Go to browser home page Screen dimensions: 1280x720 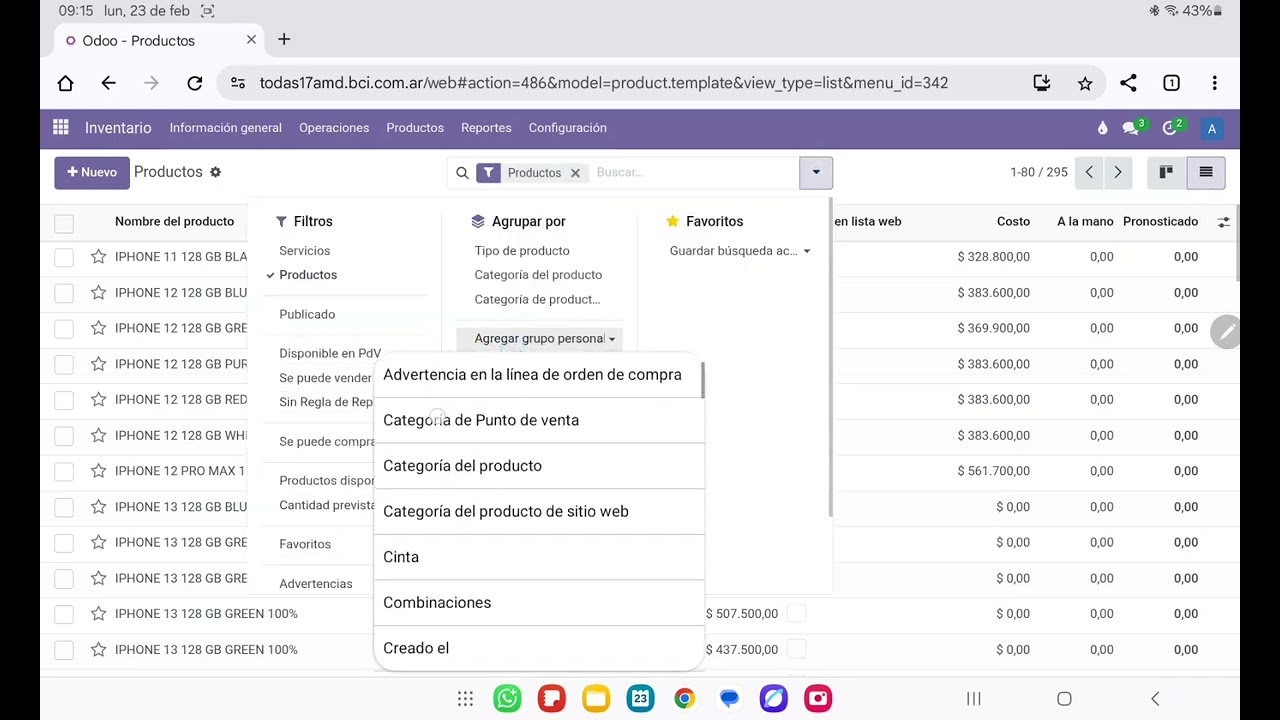pyautogui.click(x=65, y=83)
